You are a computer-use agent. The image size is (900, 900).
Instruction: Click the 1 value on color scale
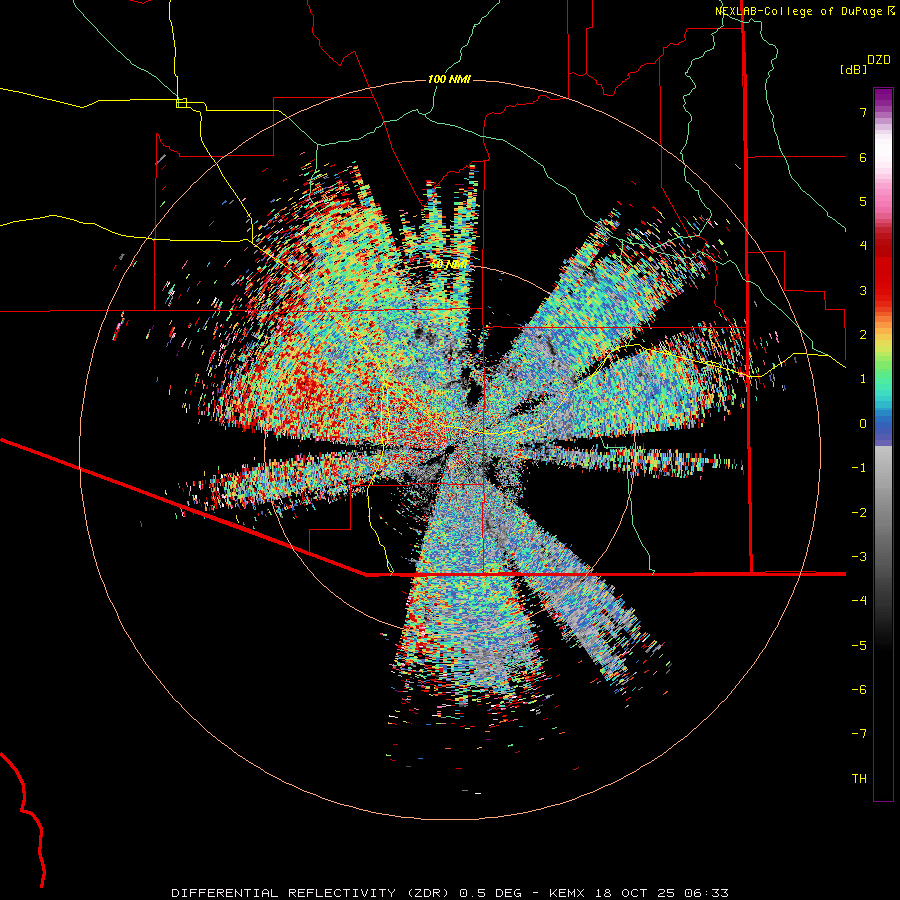863,379
